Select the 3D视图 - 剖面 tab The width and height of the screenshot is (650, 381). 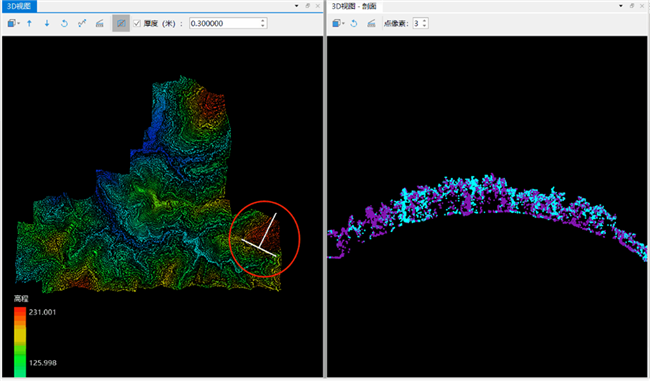click(x=354, y=6)
